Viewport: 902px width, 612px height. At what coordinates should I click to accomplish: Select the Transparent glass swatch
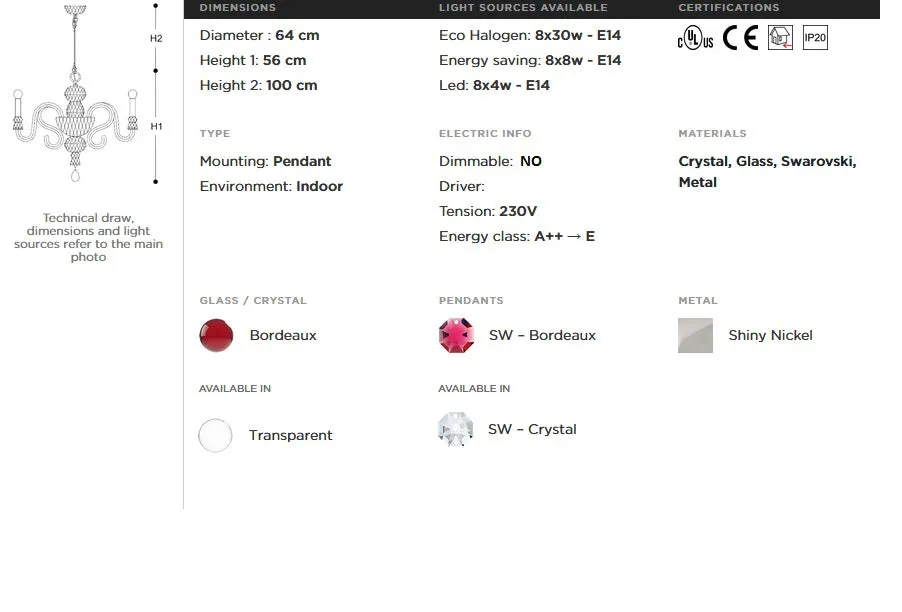215,435
